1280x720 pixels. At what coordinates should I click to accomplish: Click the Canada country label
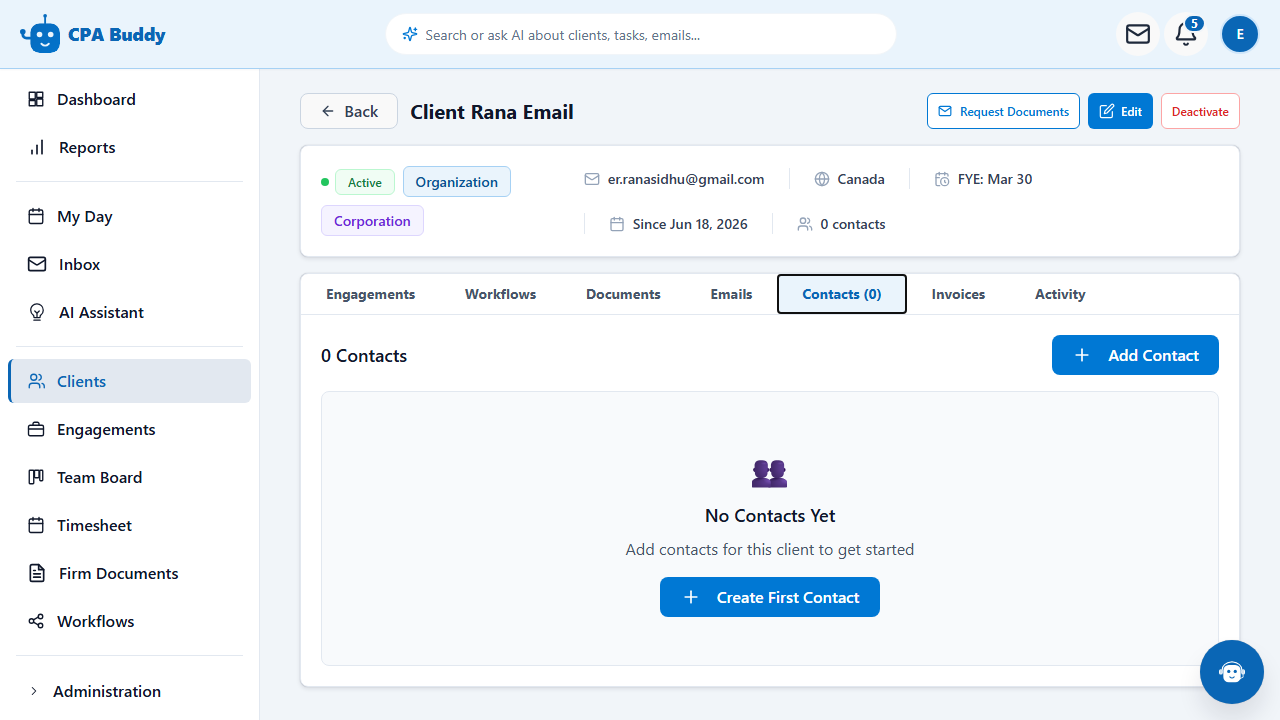(861, 179)
